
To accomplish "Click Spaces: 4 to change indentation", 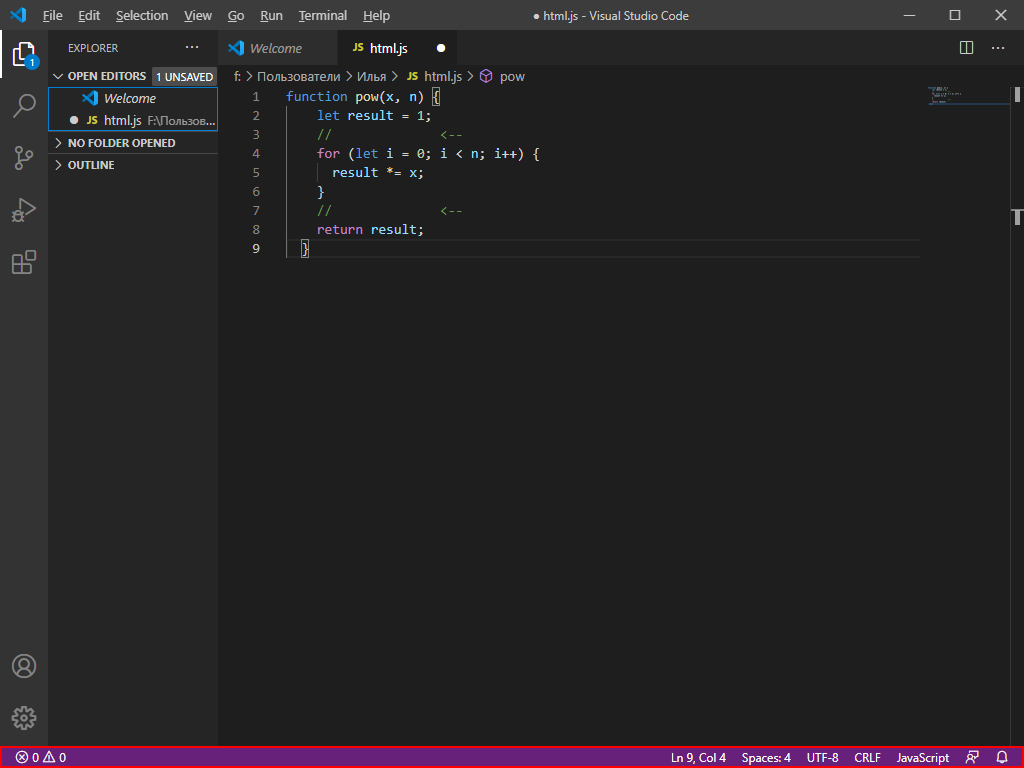I will (x=765, y=757).
